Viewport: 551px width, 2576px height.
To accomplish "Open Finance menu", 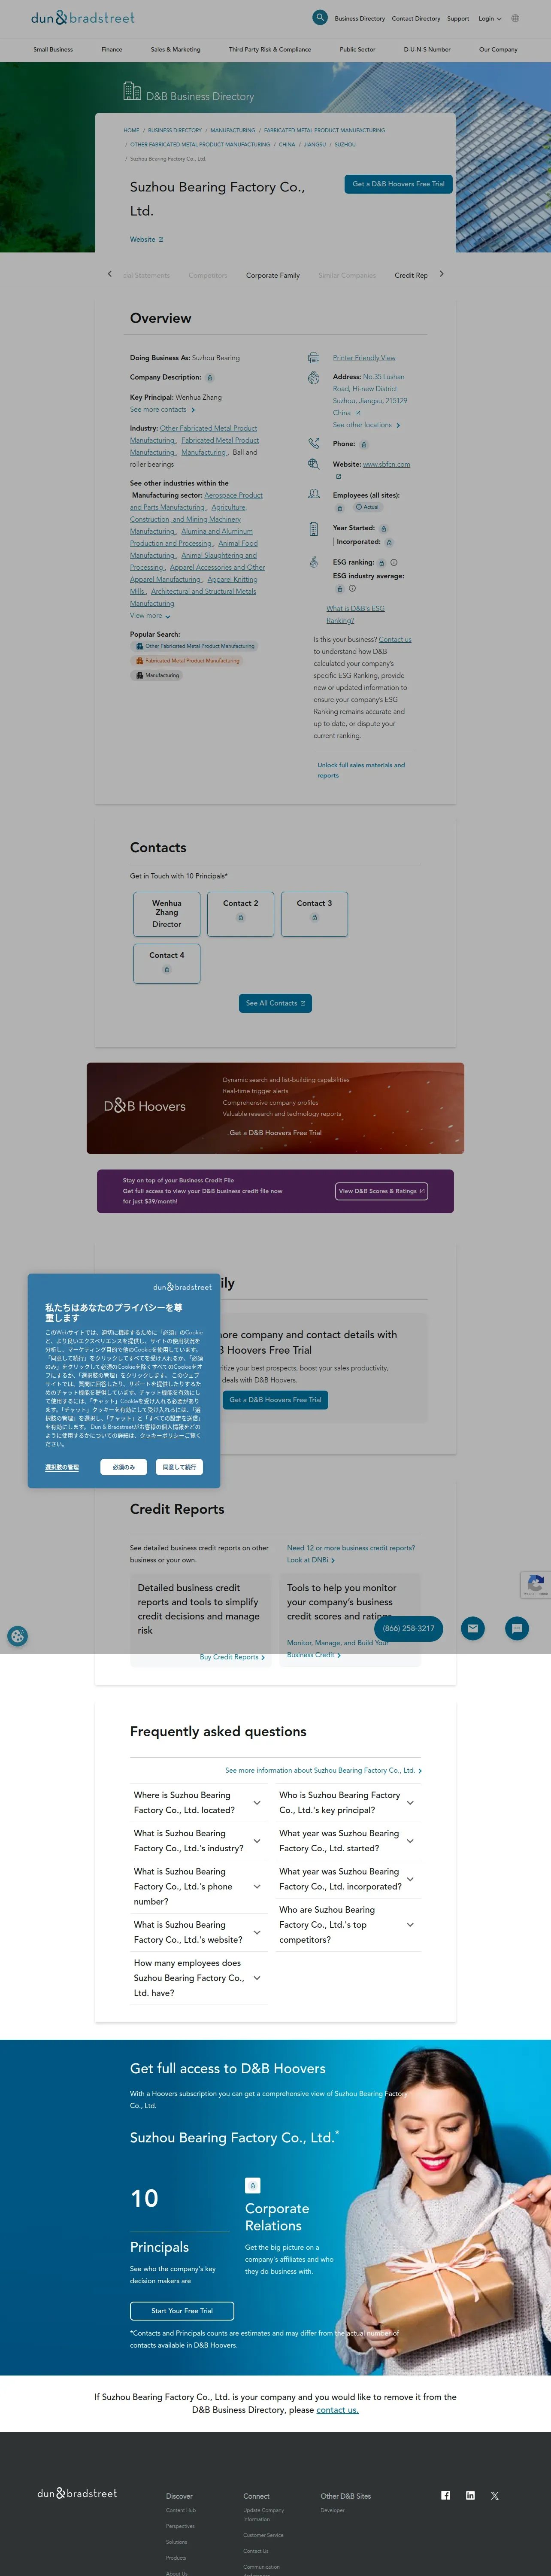I will (x=112, y=49).
